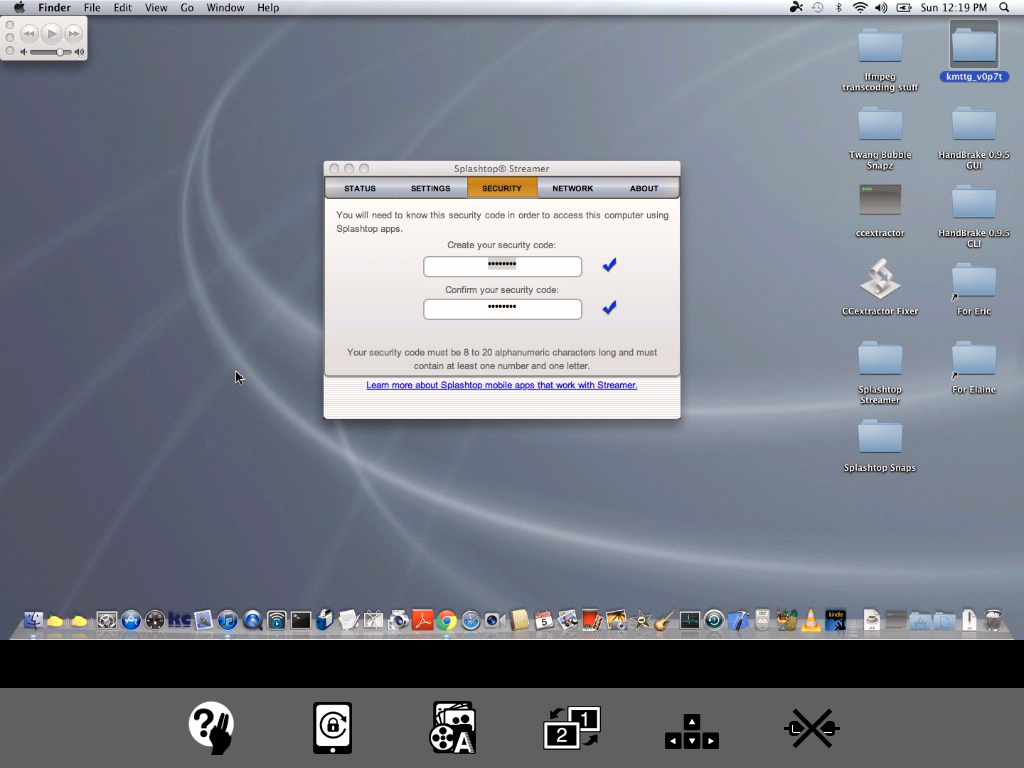Launch Xcode from the dock
This screenshot has height=768, width=1024.
[x=738, y=620]
